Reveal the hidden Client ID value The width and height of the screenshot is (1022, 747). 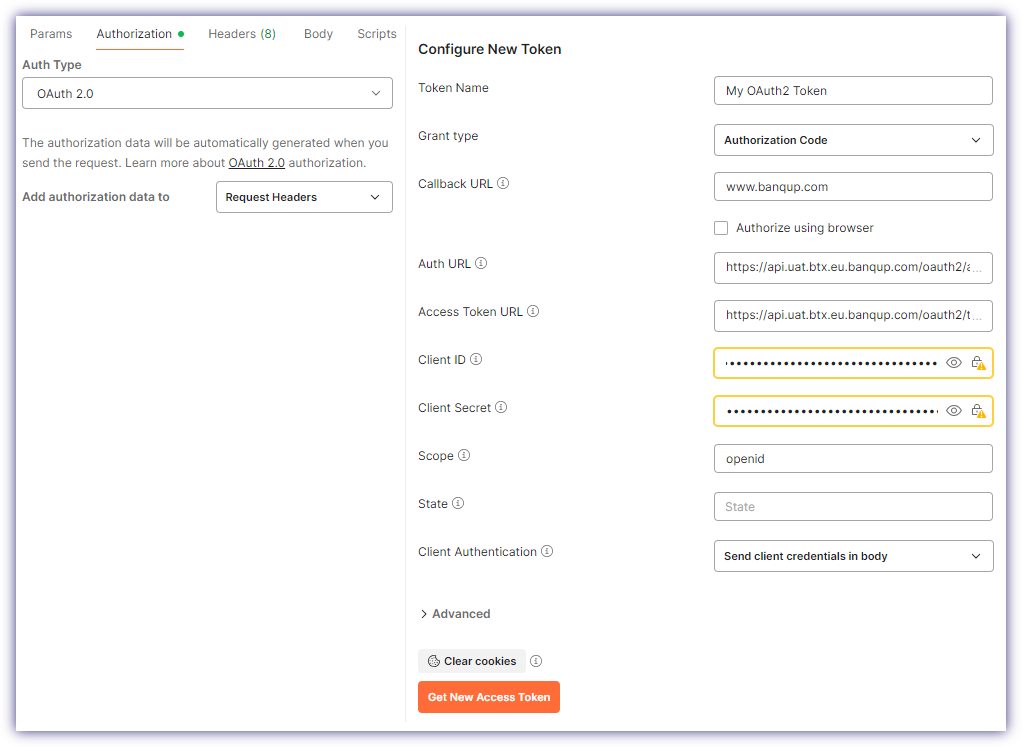pyautogui.click(x=953, y=362)
